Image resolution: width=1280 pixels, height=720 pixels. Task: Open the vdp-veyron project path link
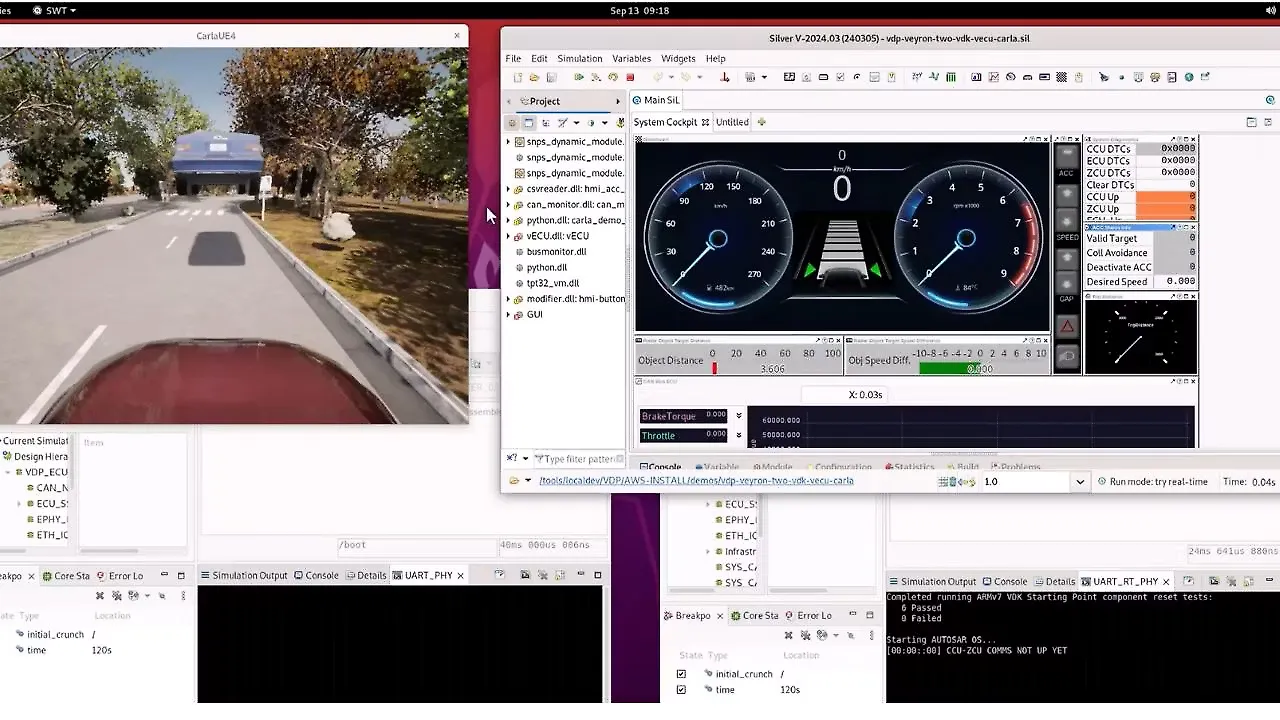click(x=696, y=481)
